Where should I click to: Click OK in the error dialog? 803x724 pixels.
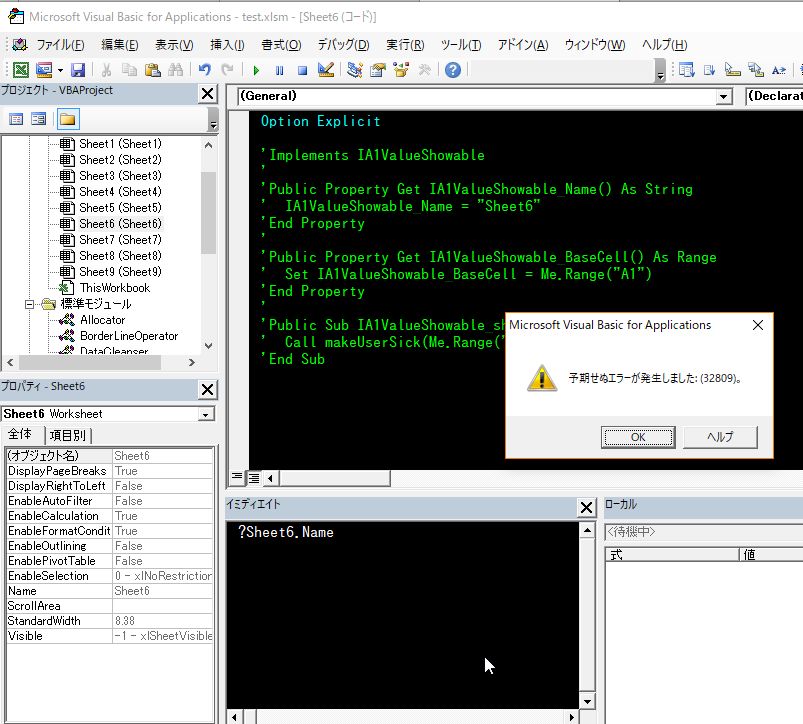[x=638, y=437]
